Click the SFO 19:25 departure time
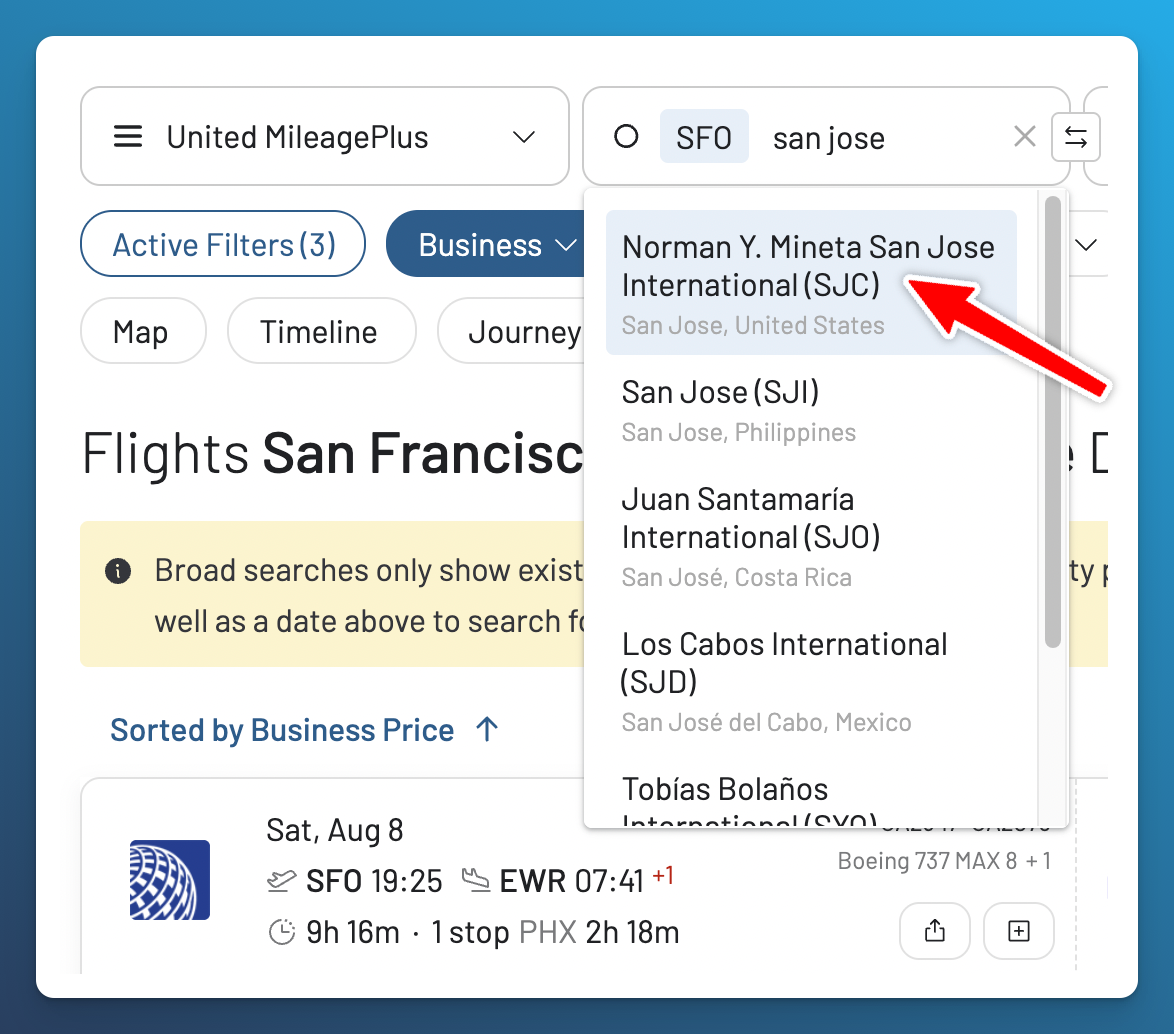This screenshot has width=1174, height=1034. [x=374, y=881]
